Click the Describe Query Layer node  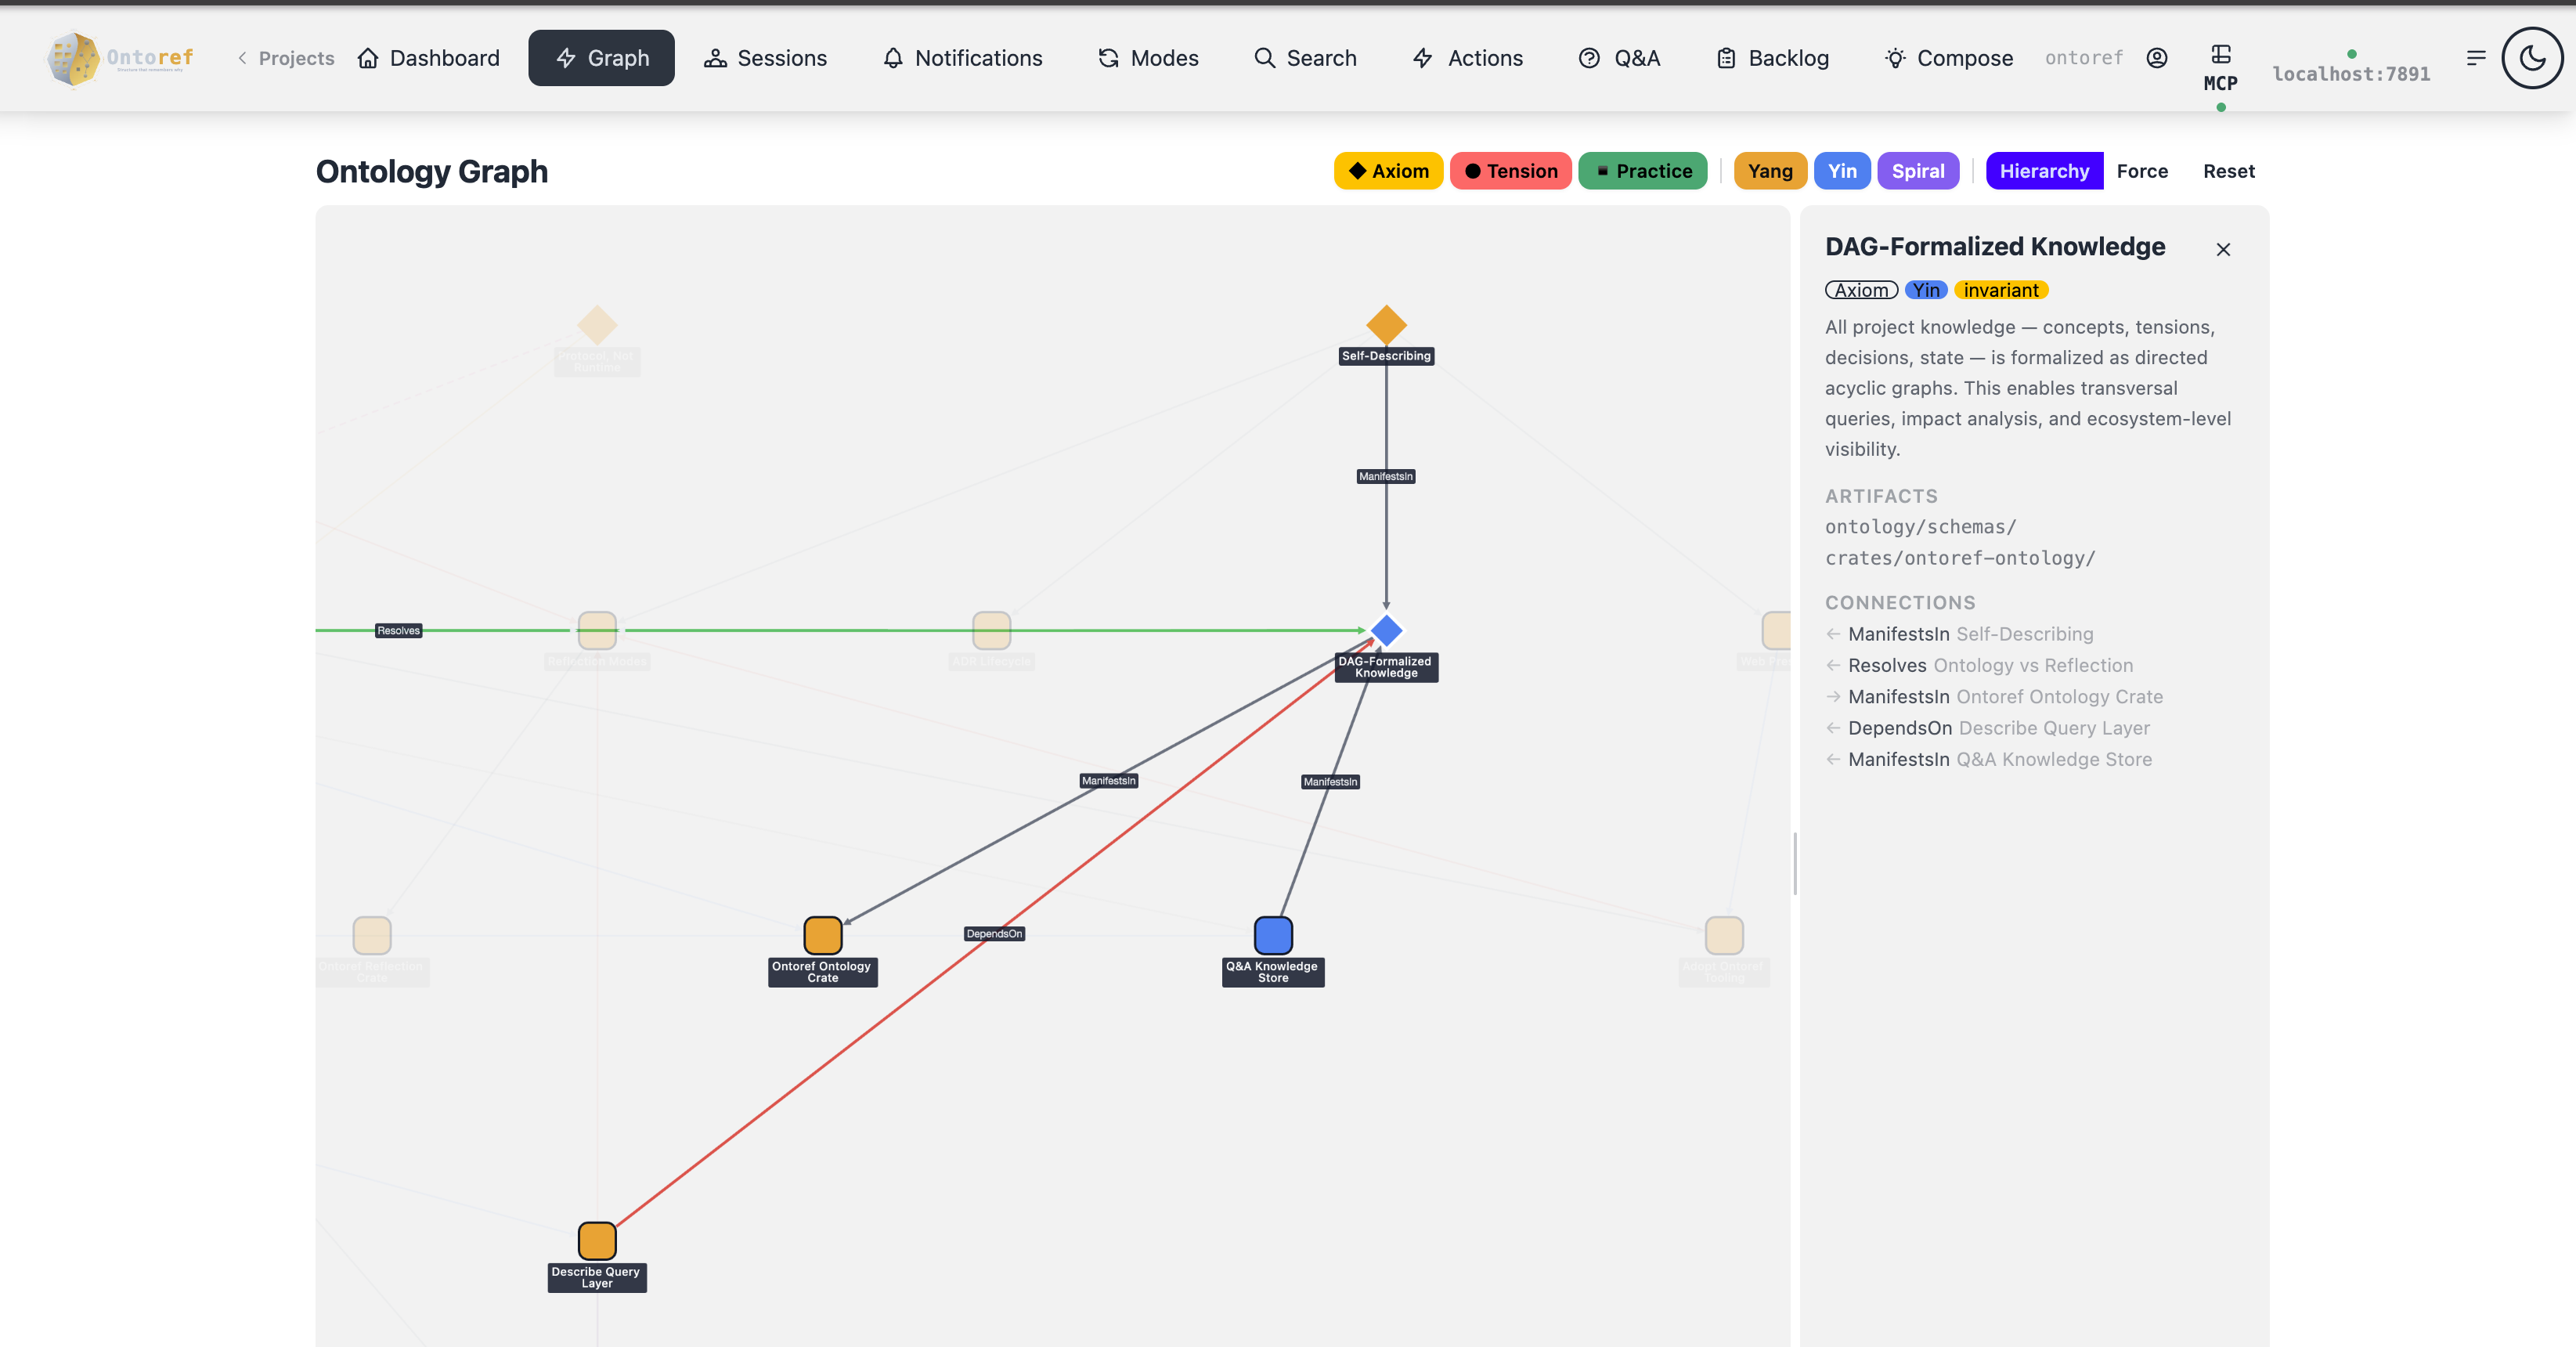(x=597, y=1241)
